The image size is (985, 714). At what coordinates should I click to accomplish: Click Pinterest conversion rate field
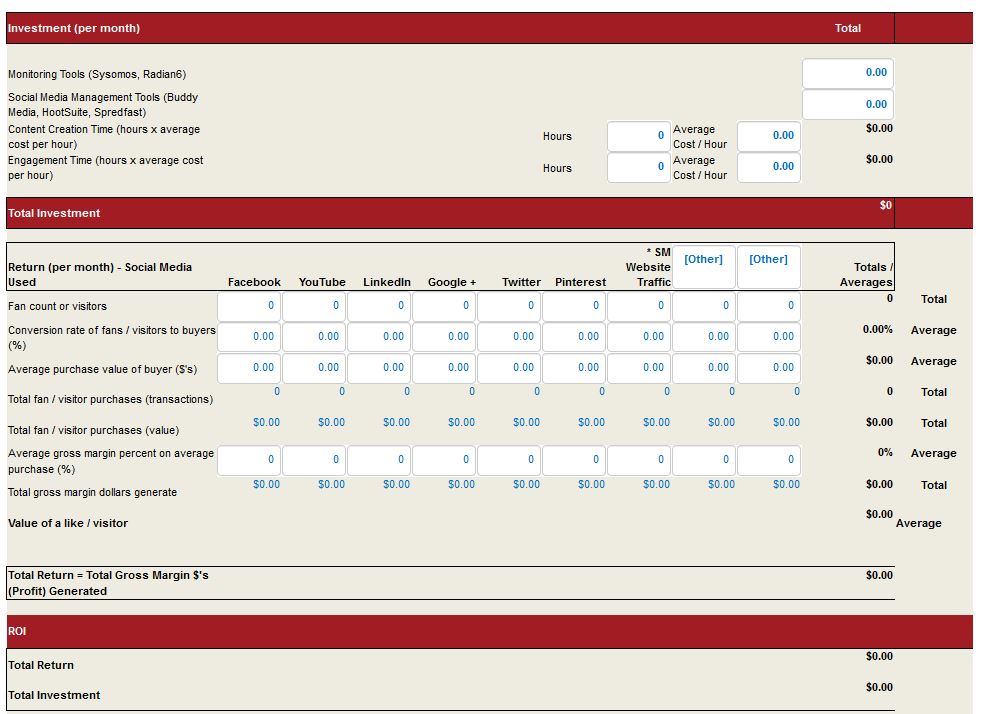[574, 337]
